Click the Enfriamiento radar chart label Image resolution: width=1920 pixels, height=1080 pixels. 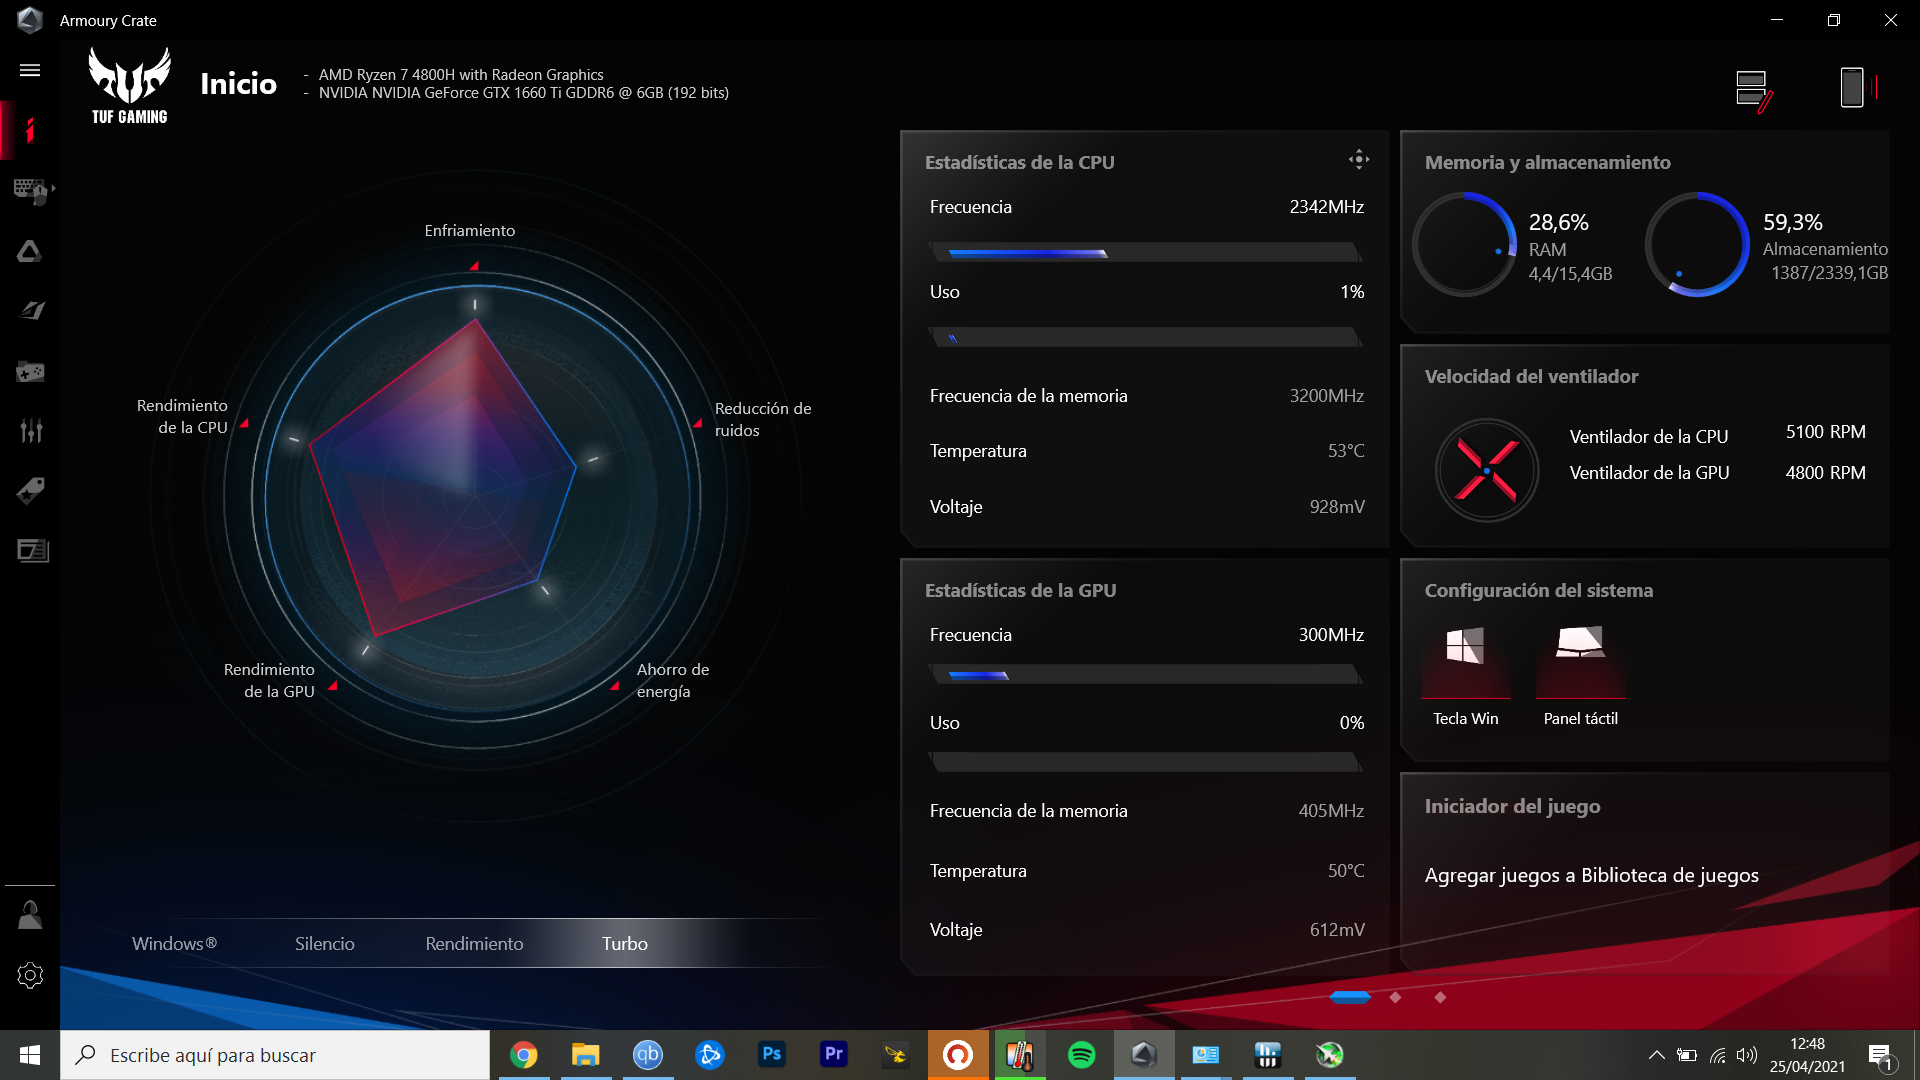(469, 230)
